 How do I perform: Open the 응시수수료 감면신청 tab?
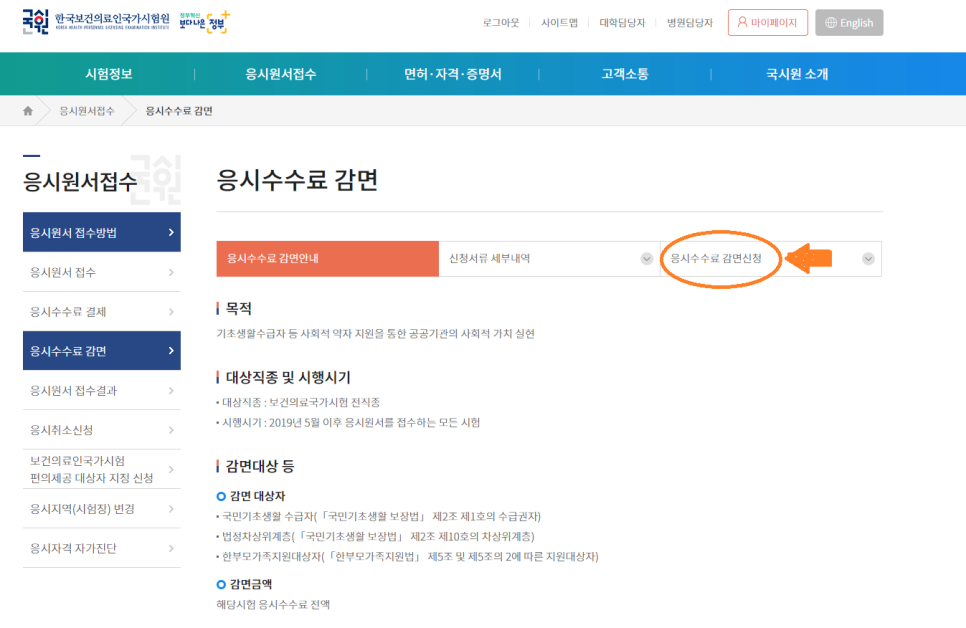click(x=715, y=259)
